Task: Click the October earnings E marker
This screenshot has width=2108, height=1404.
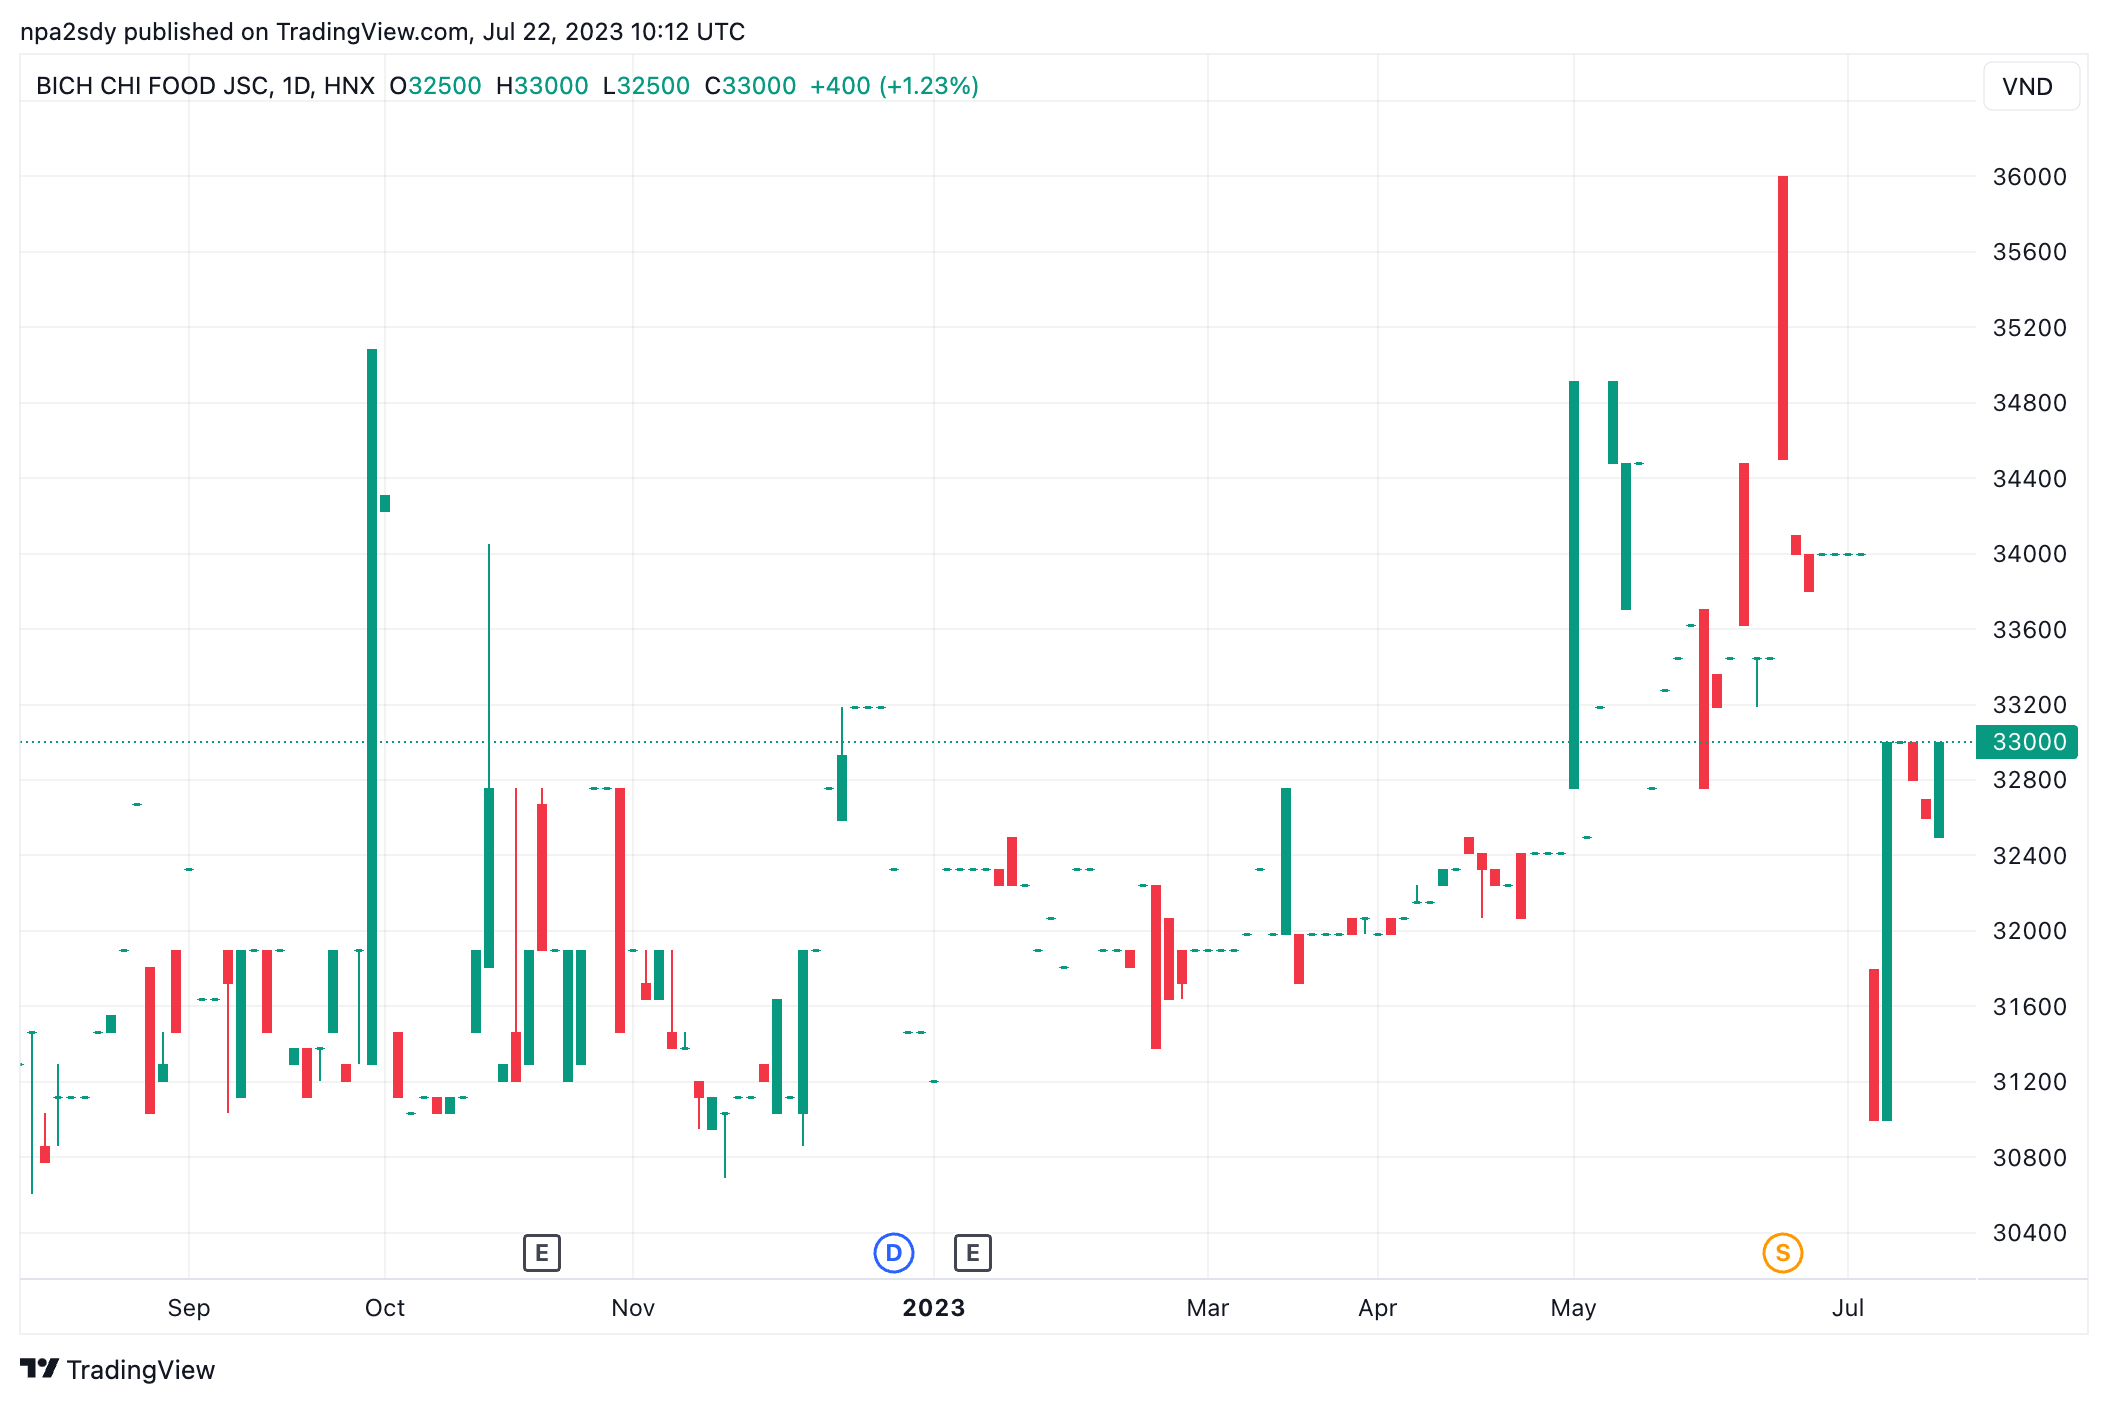Action: click(541, 1253)
